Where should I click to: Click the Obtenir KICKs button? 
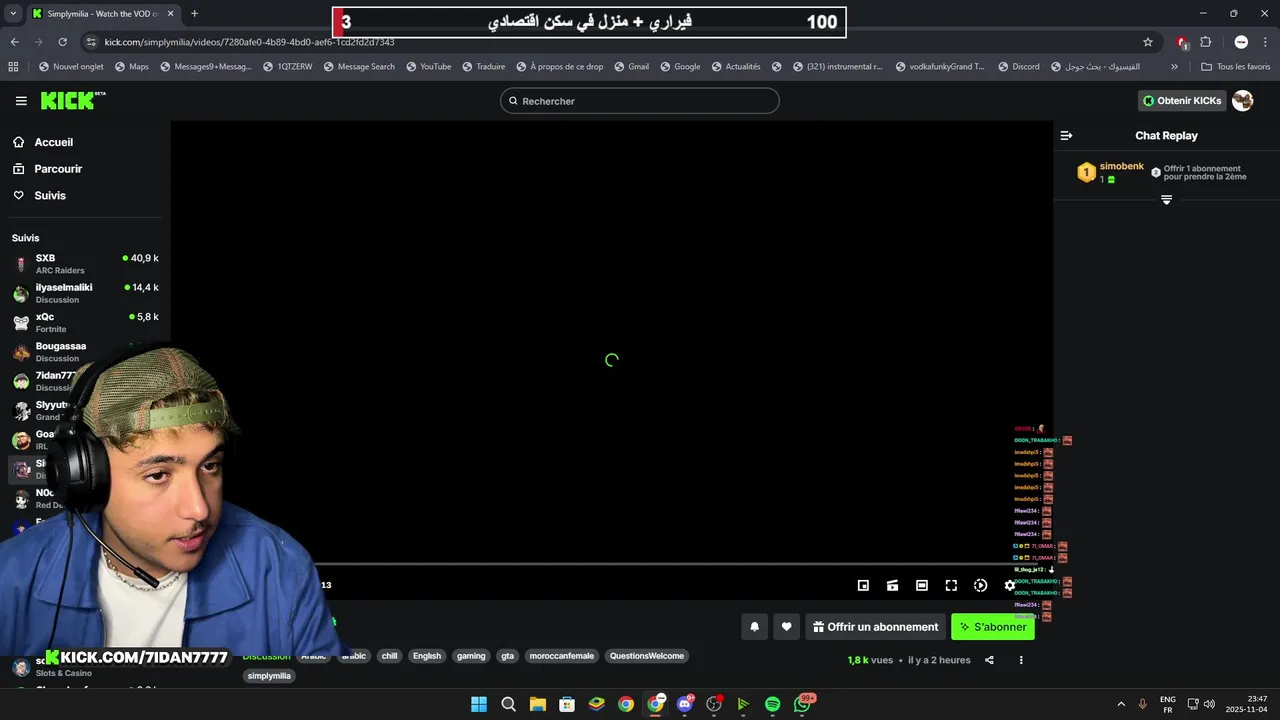(x=1182, y=100)
